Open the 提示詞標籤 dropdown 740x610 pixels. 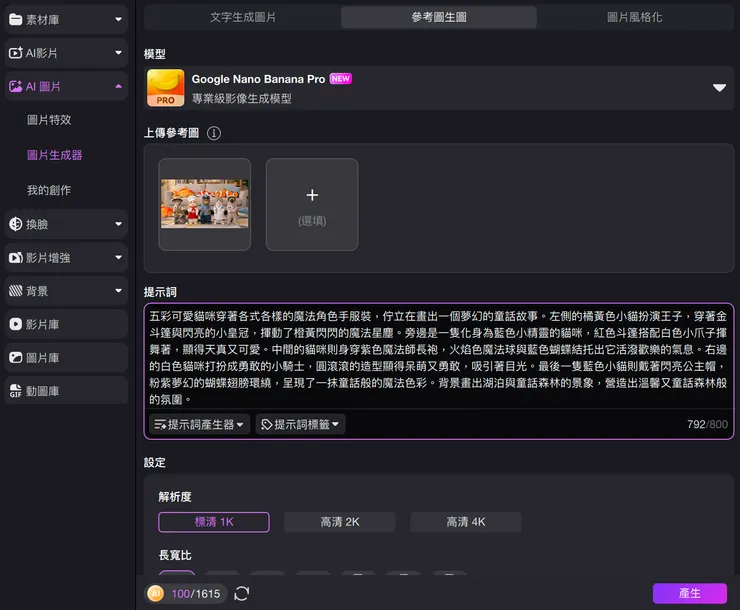[300, 425]
